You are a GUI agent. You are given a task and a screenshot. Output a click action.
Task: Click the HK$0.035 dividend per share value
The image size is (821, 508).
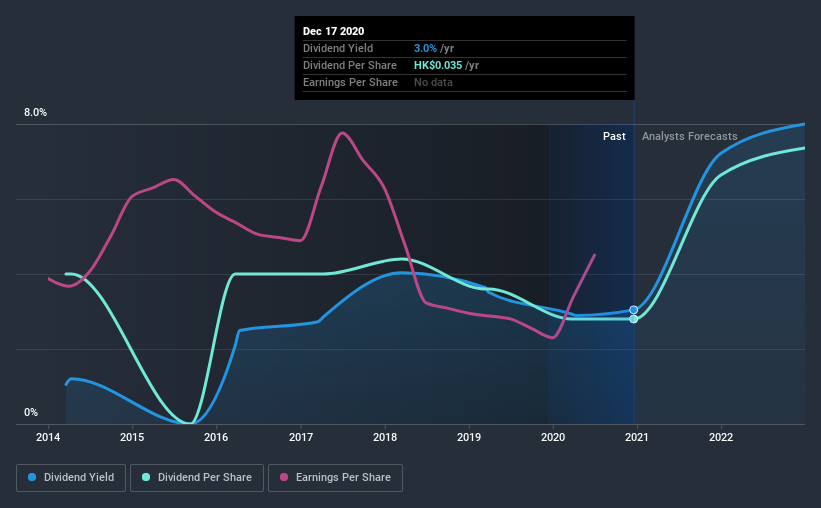438,65
